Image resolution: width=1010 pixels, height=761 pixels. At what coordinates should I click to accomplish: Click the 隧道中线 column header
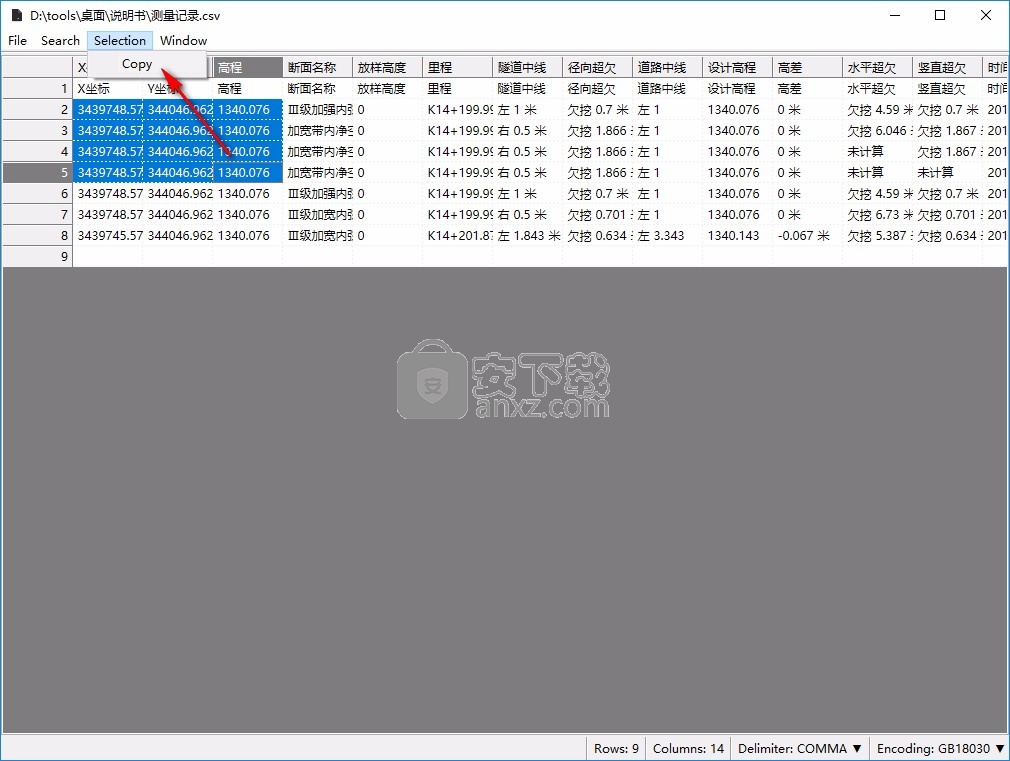[528, 68]
